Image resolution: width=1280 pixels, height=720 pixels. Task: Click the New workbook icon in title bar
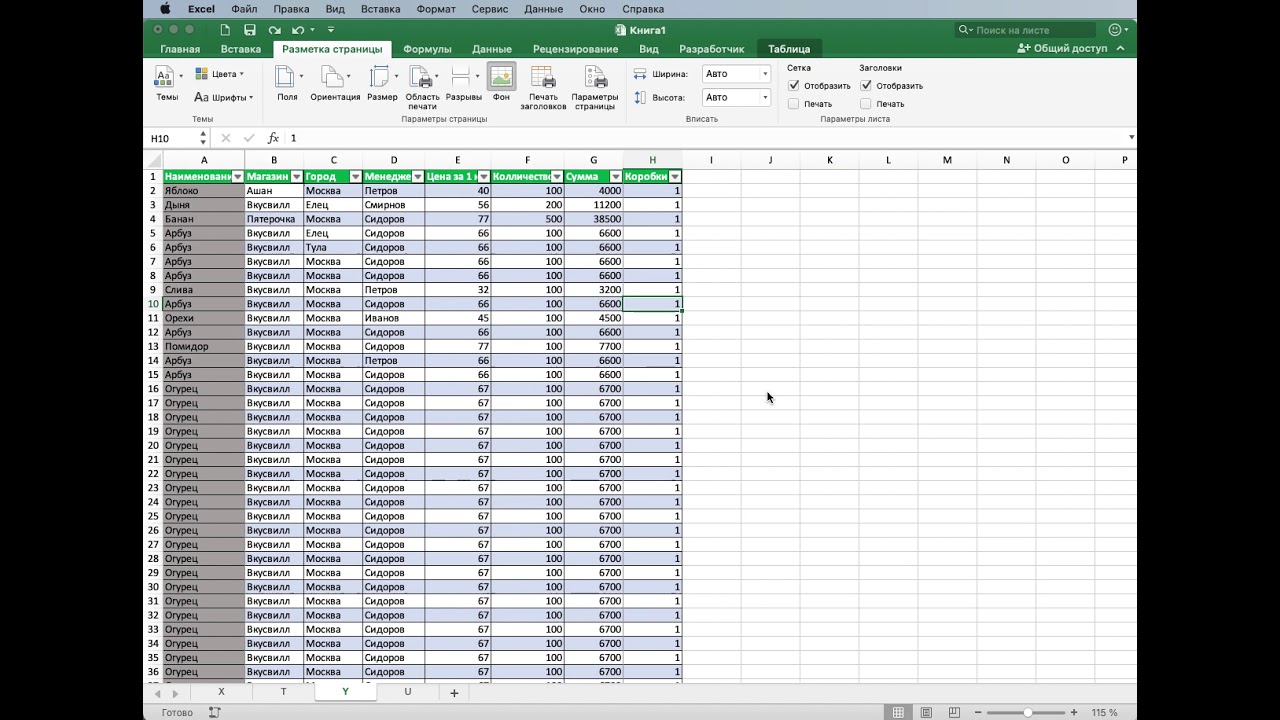(x=225, y=30)
